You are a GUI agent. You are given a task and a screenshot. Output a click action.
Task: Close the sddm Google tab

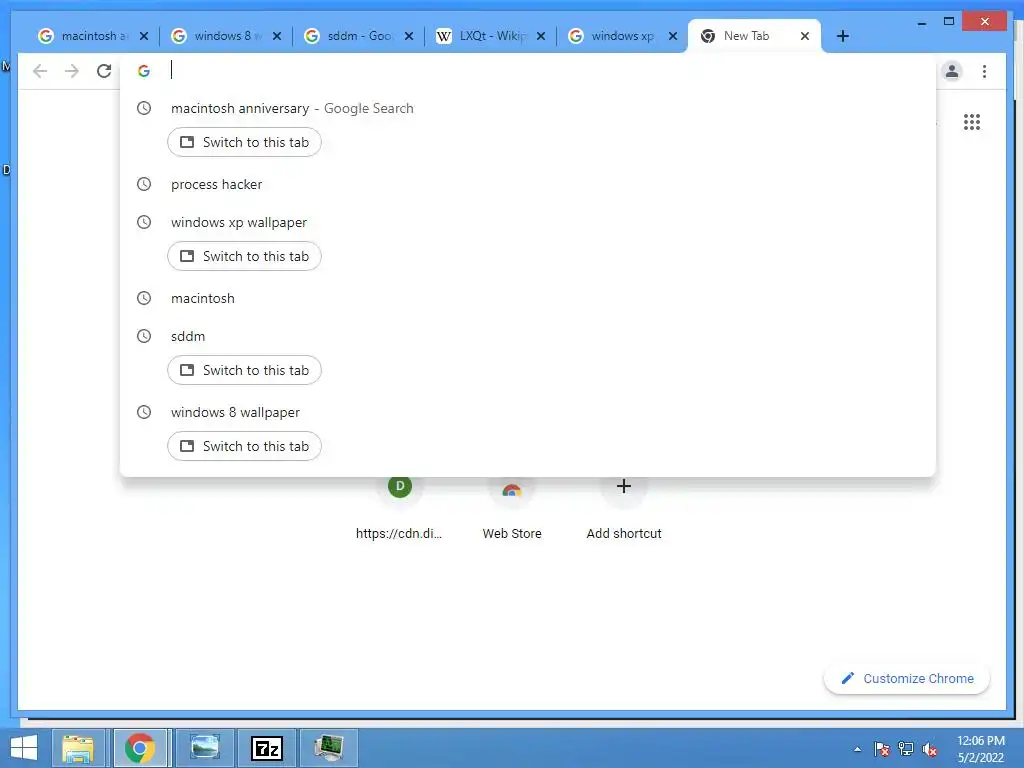409,36
